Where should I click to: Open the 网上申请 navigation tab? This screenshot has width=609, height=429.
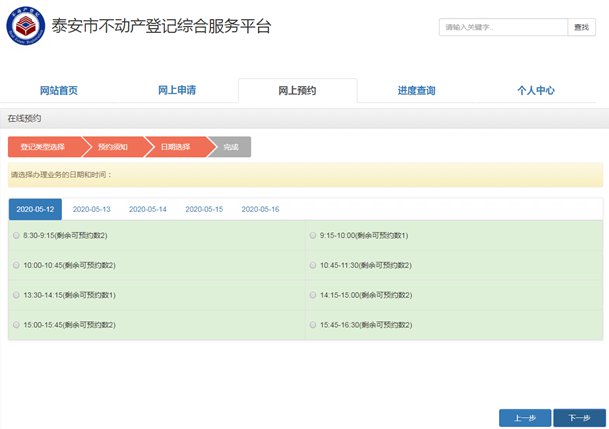(177, 91)
